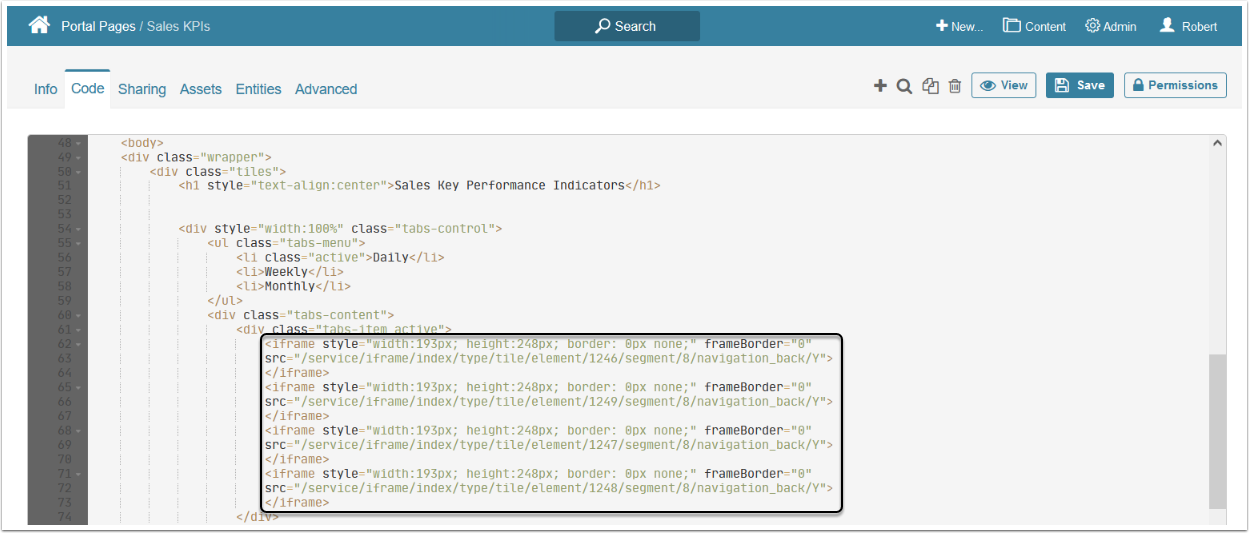Screen dimensions: 1249x533
Task: Open the Robert user profile menu
Action: [x=1188, y=26]
